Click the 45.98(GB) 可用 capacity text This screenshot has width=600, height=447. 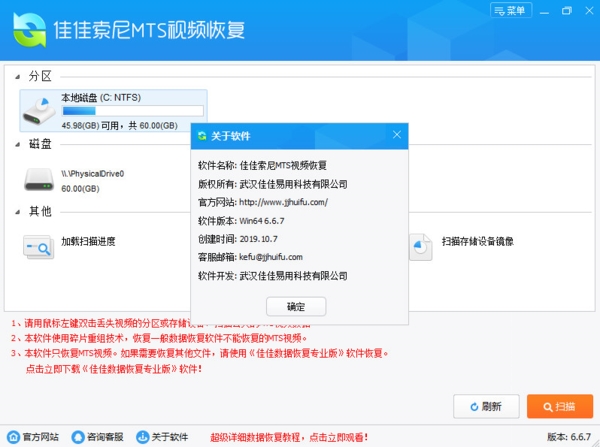119,126
